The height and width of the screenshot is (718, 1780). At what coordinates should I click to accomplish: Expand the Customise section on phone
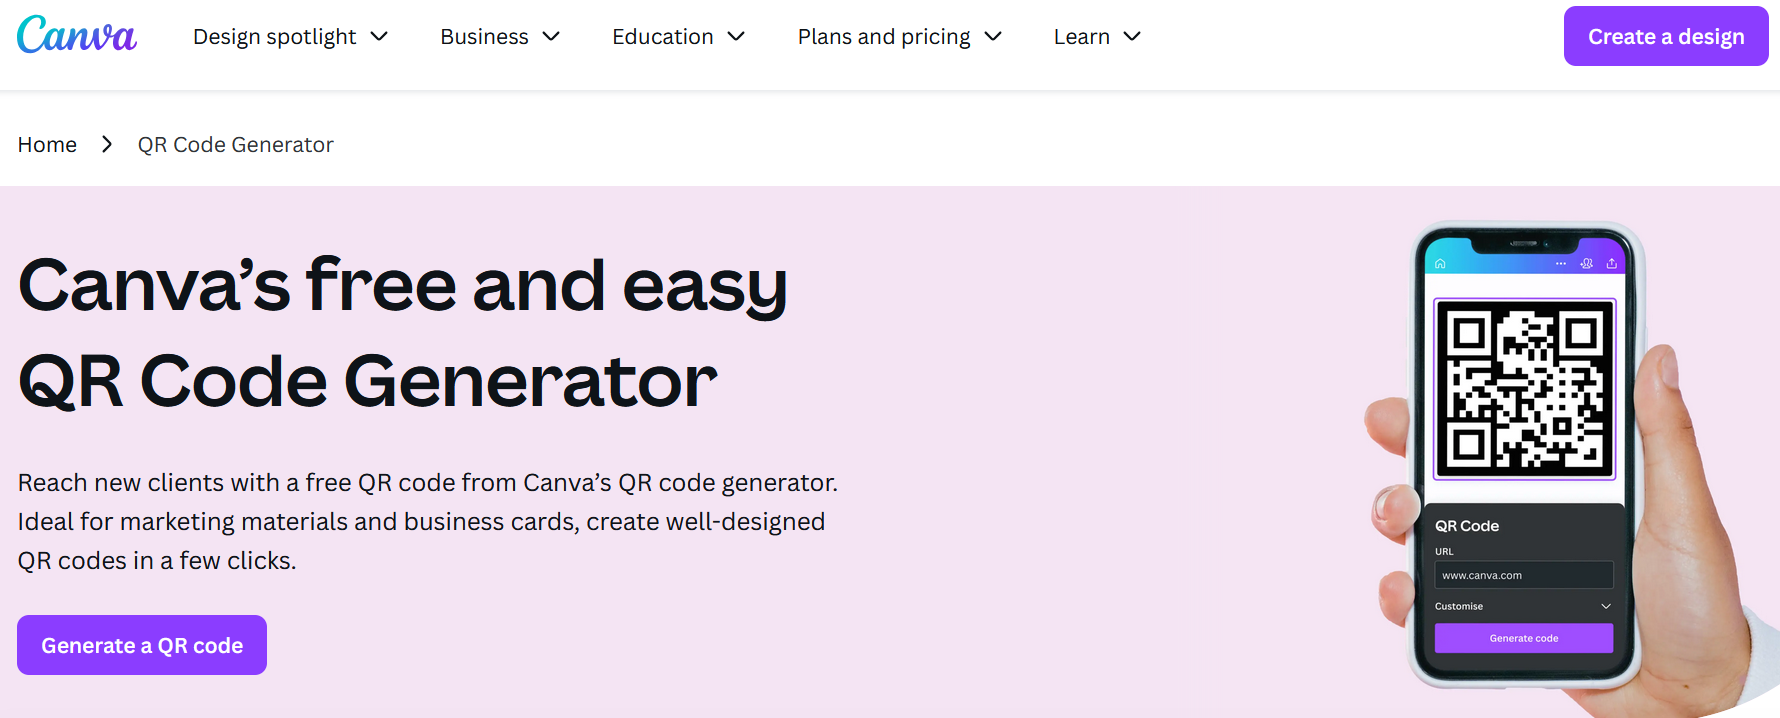1524,606
